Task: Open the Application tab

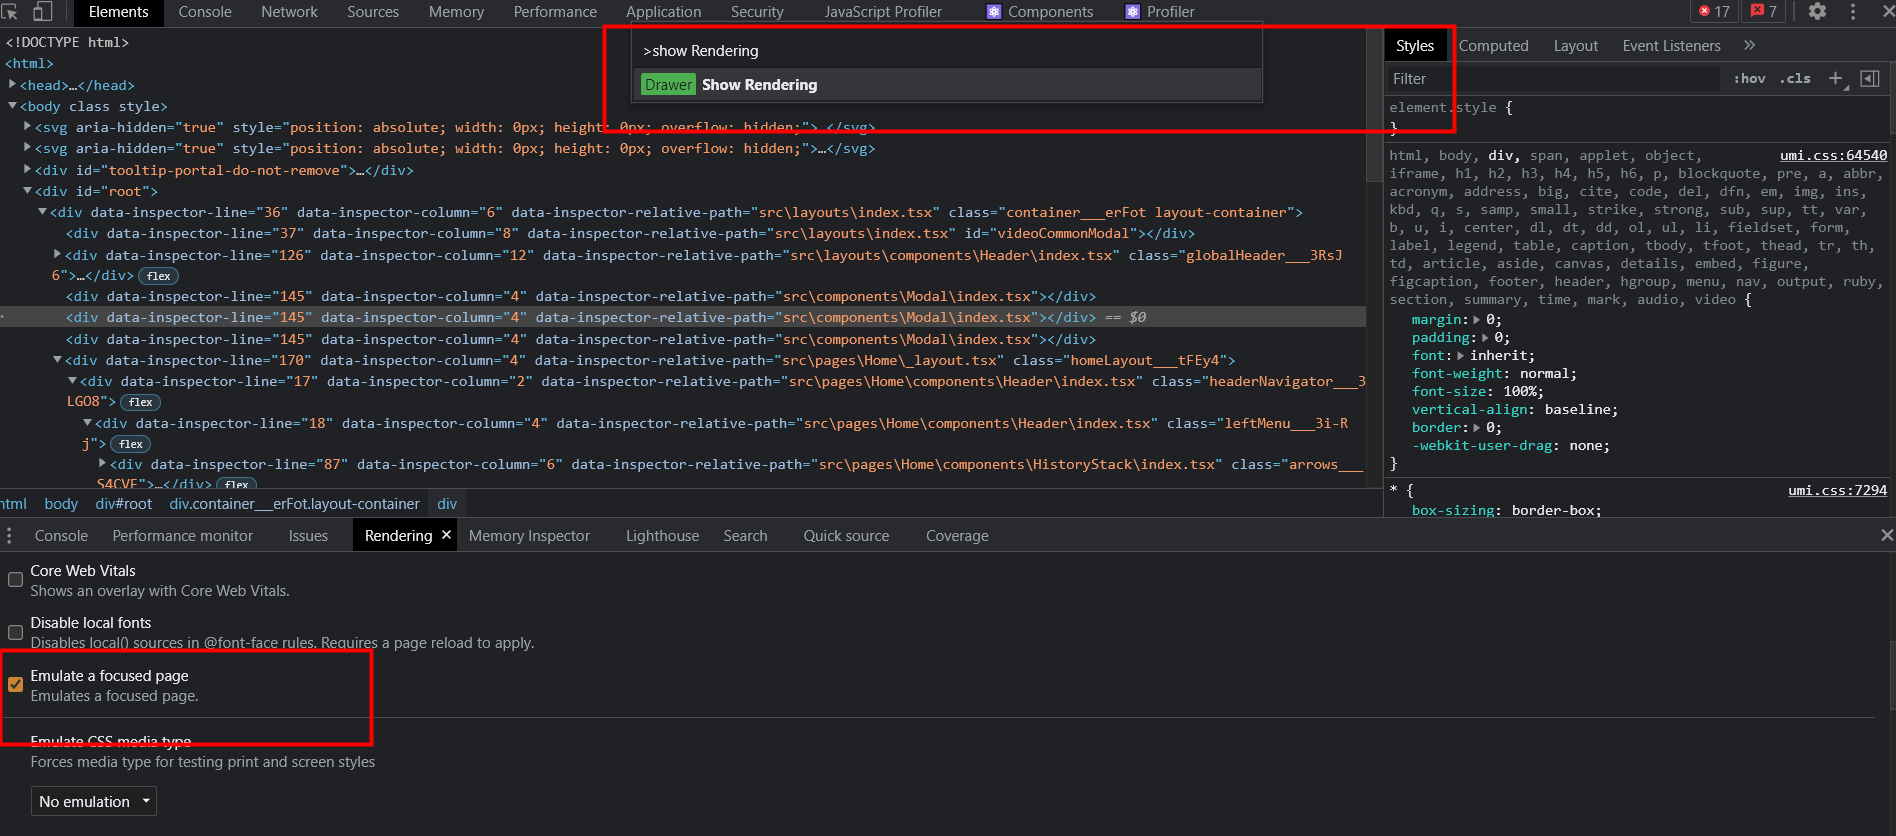Action: [x=663, y=12]
